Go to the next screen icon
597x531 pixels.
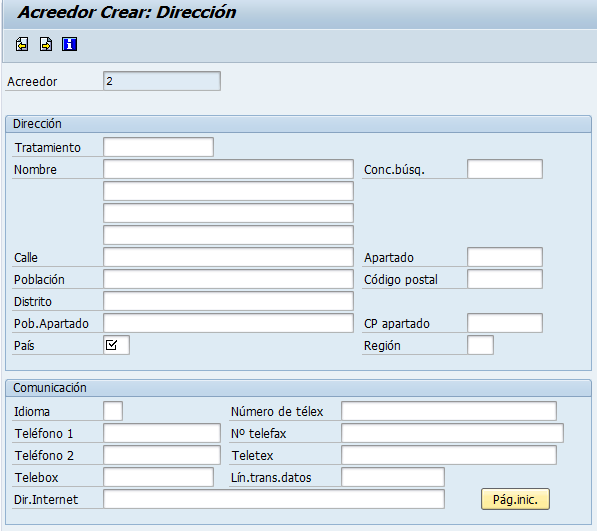click(46, 44)
